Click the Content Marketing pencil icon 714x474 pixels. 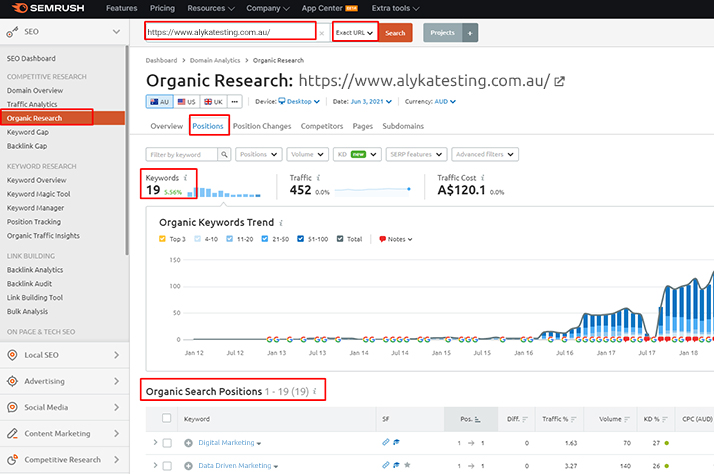12,433
